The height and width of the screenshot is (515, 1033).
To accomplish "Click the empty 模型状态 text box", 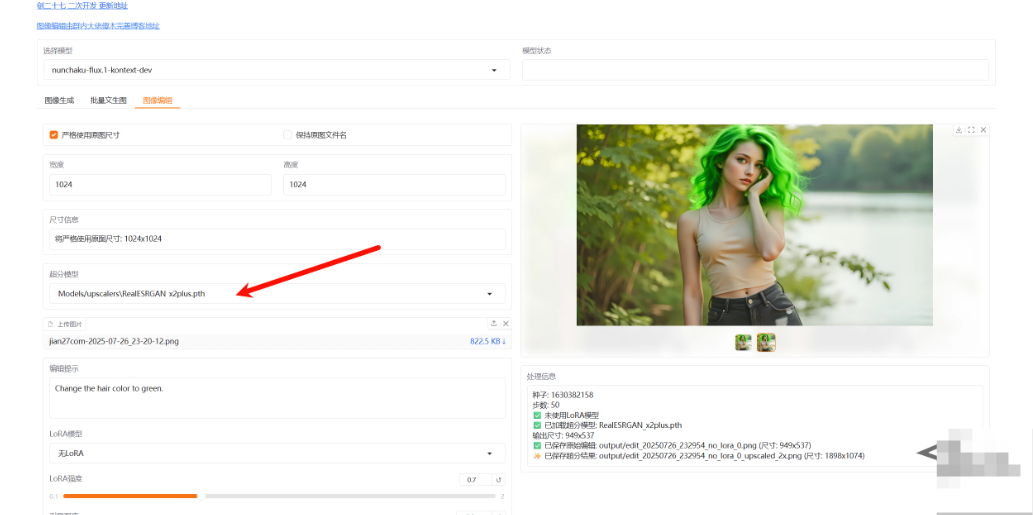I will (x=755, y=70).
